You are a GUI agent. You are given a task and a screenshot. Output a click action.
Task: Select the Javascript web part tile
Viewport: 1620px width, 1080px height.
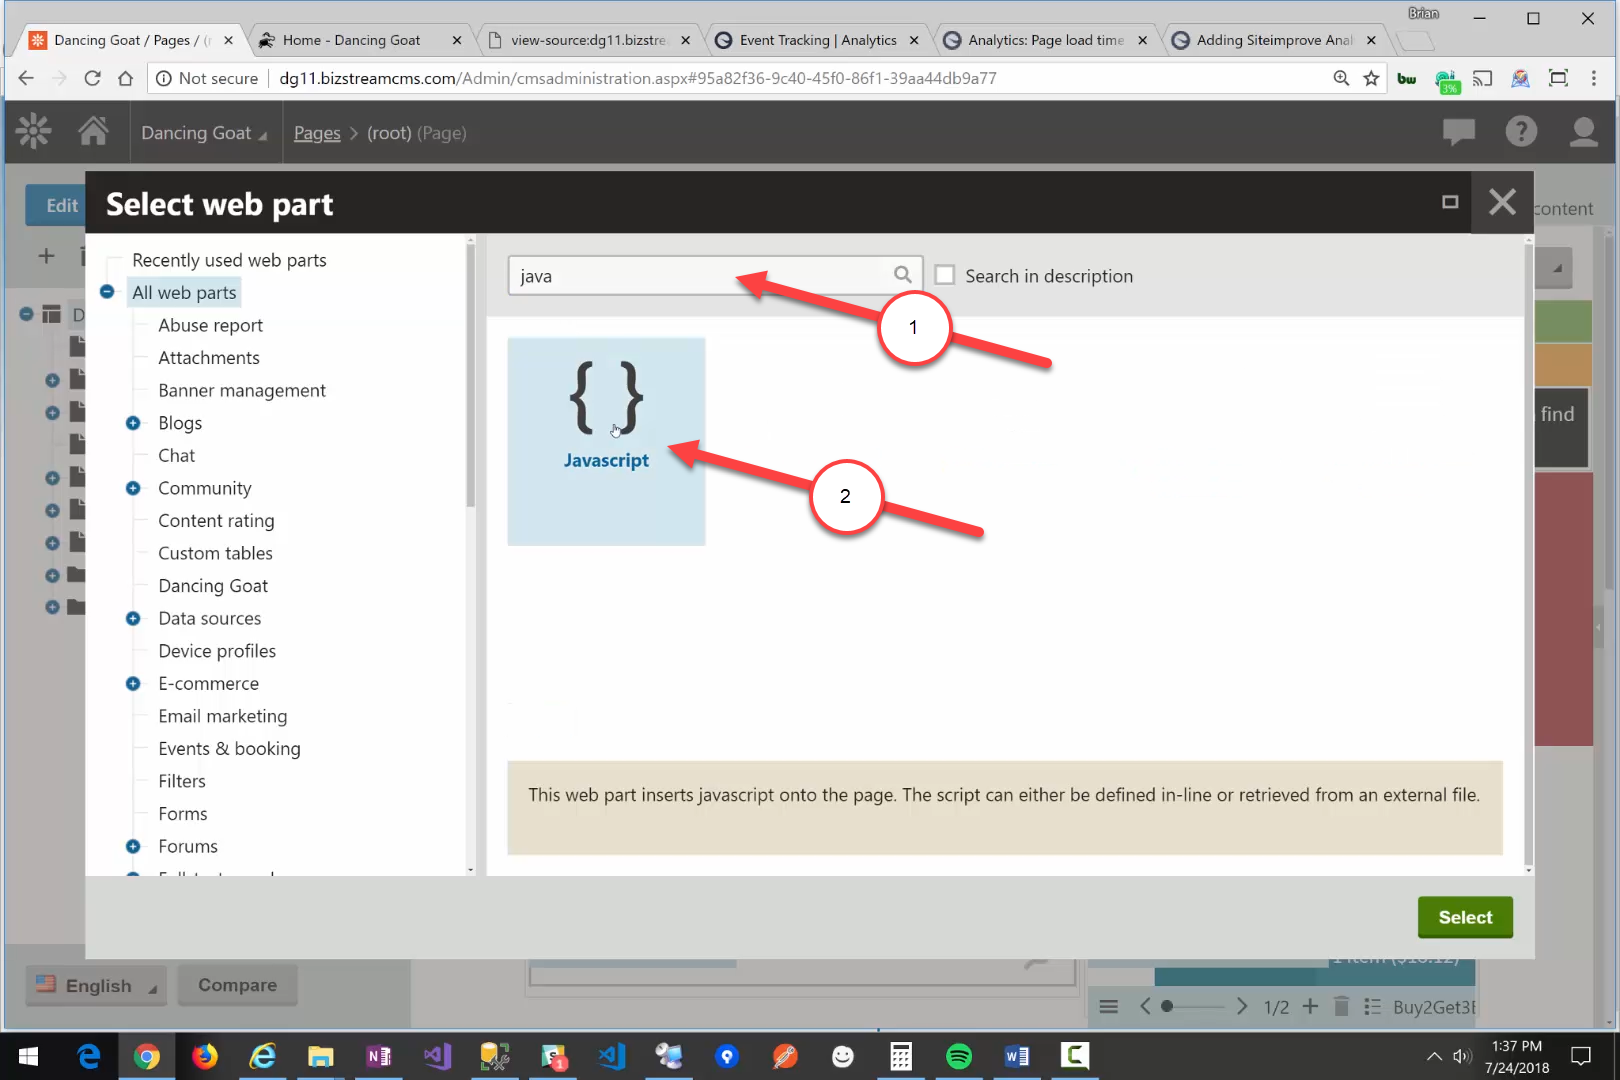point(606,441)
